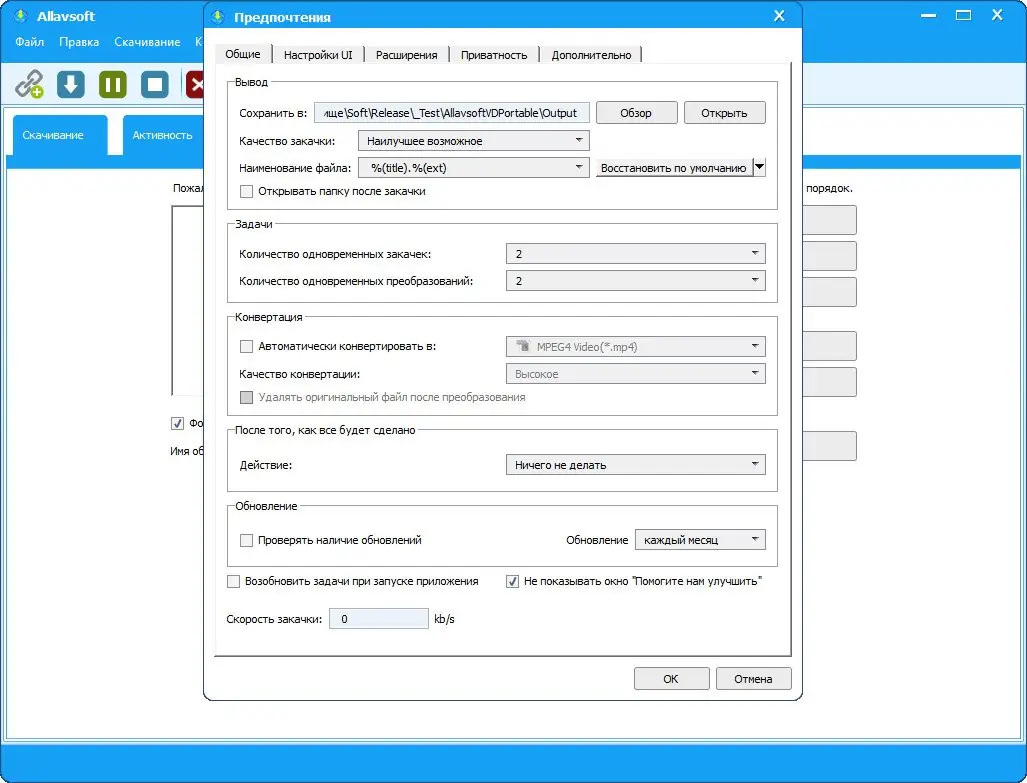1027x783 pixels.
Task: Click the green pause icon
Action: 111,84
